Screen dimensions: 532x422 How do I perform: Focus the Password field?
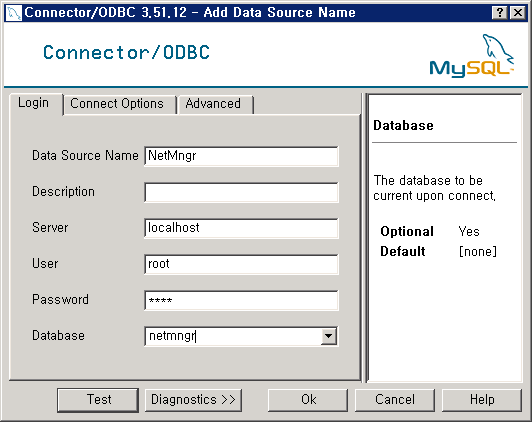point(241,300)
